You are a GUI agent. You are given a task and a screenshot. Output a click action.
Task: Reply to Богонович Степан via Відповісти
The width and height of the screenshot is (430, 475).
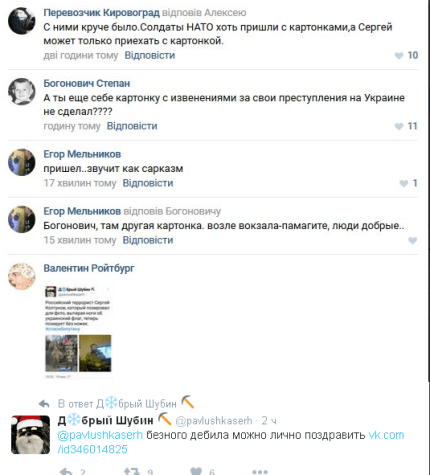(x=132, y=126)
